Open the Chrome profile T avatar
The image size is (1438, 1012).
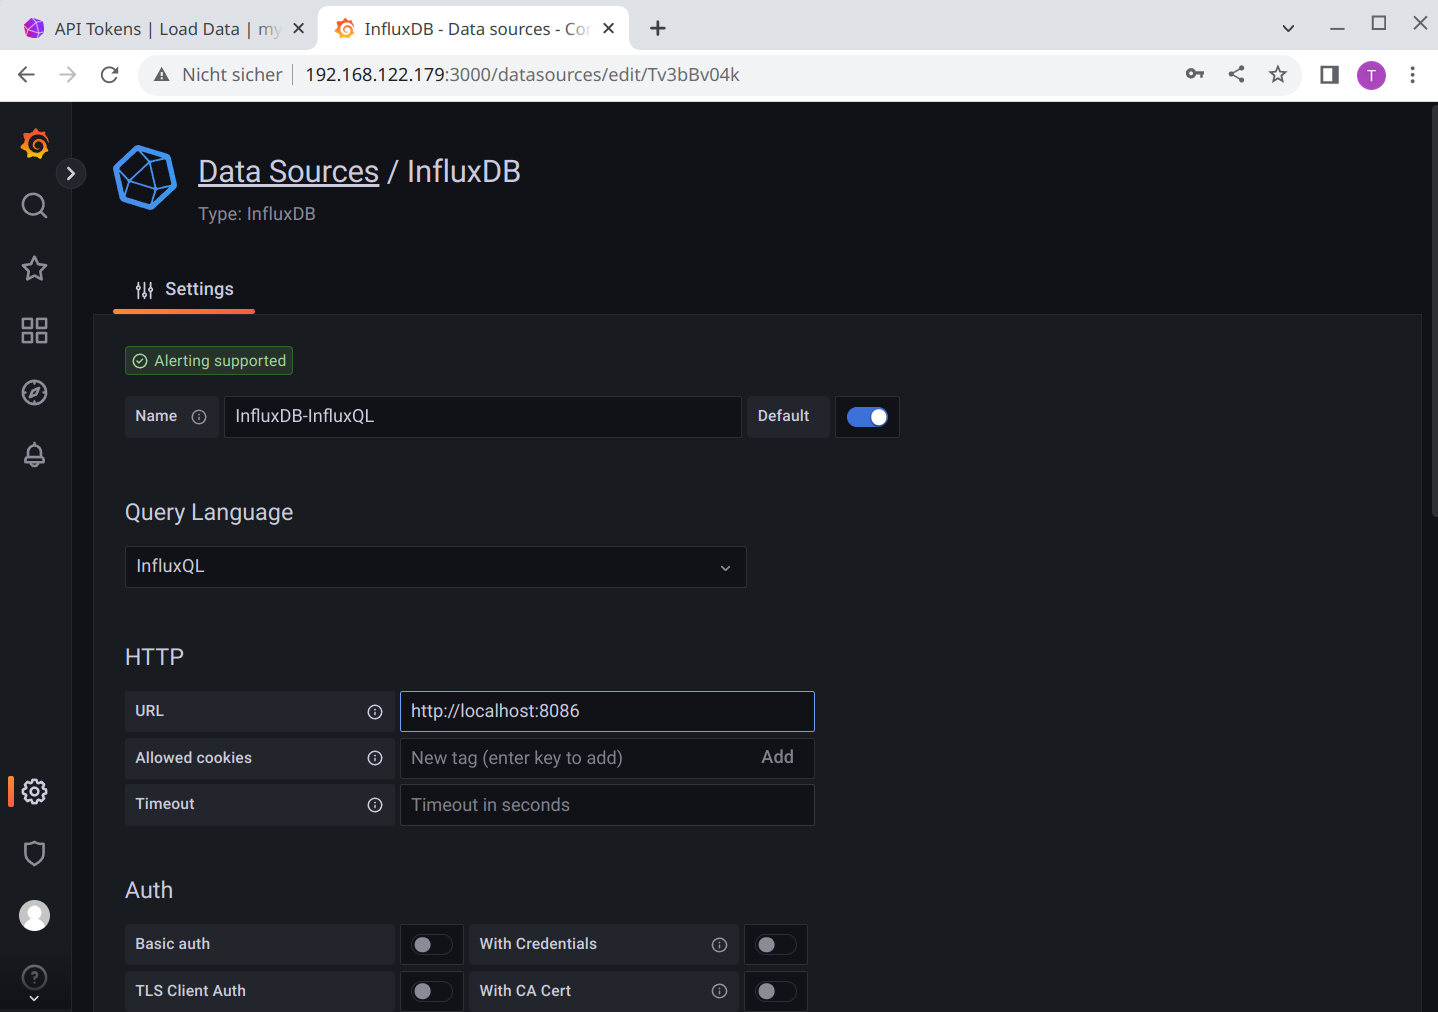[1371, 75]
